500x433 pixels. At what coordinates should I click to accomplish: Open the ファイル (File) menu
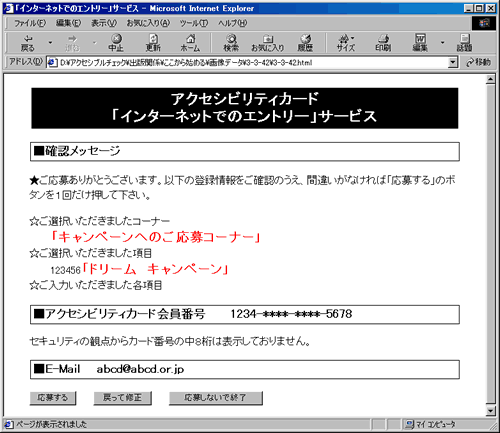point(30,23)
